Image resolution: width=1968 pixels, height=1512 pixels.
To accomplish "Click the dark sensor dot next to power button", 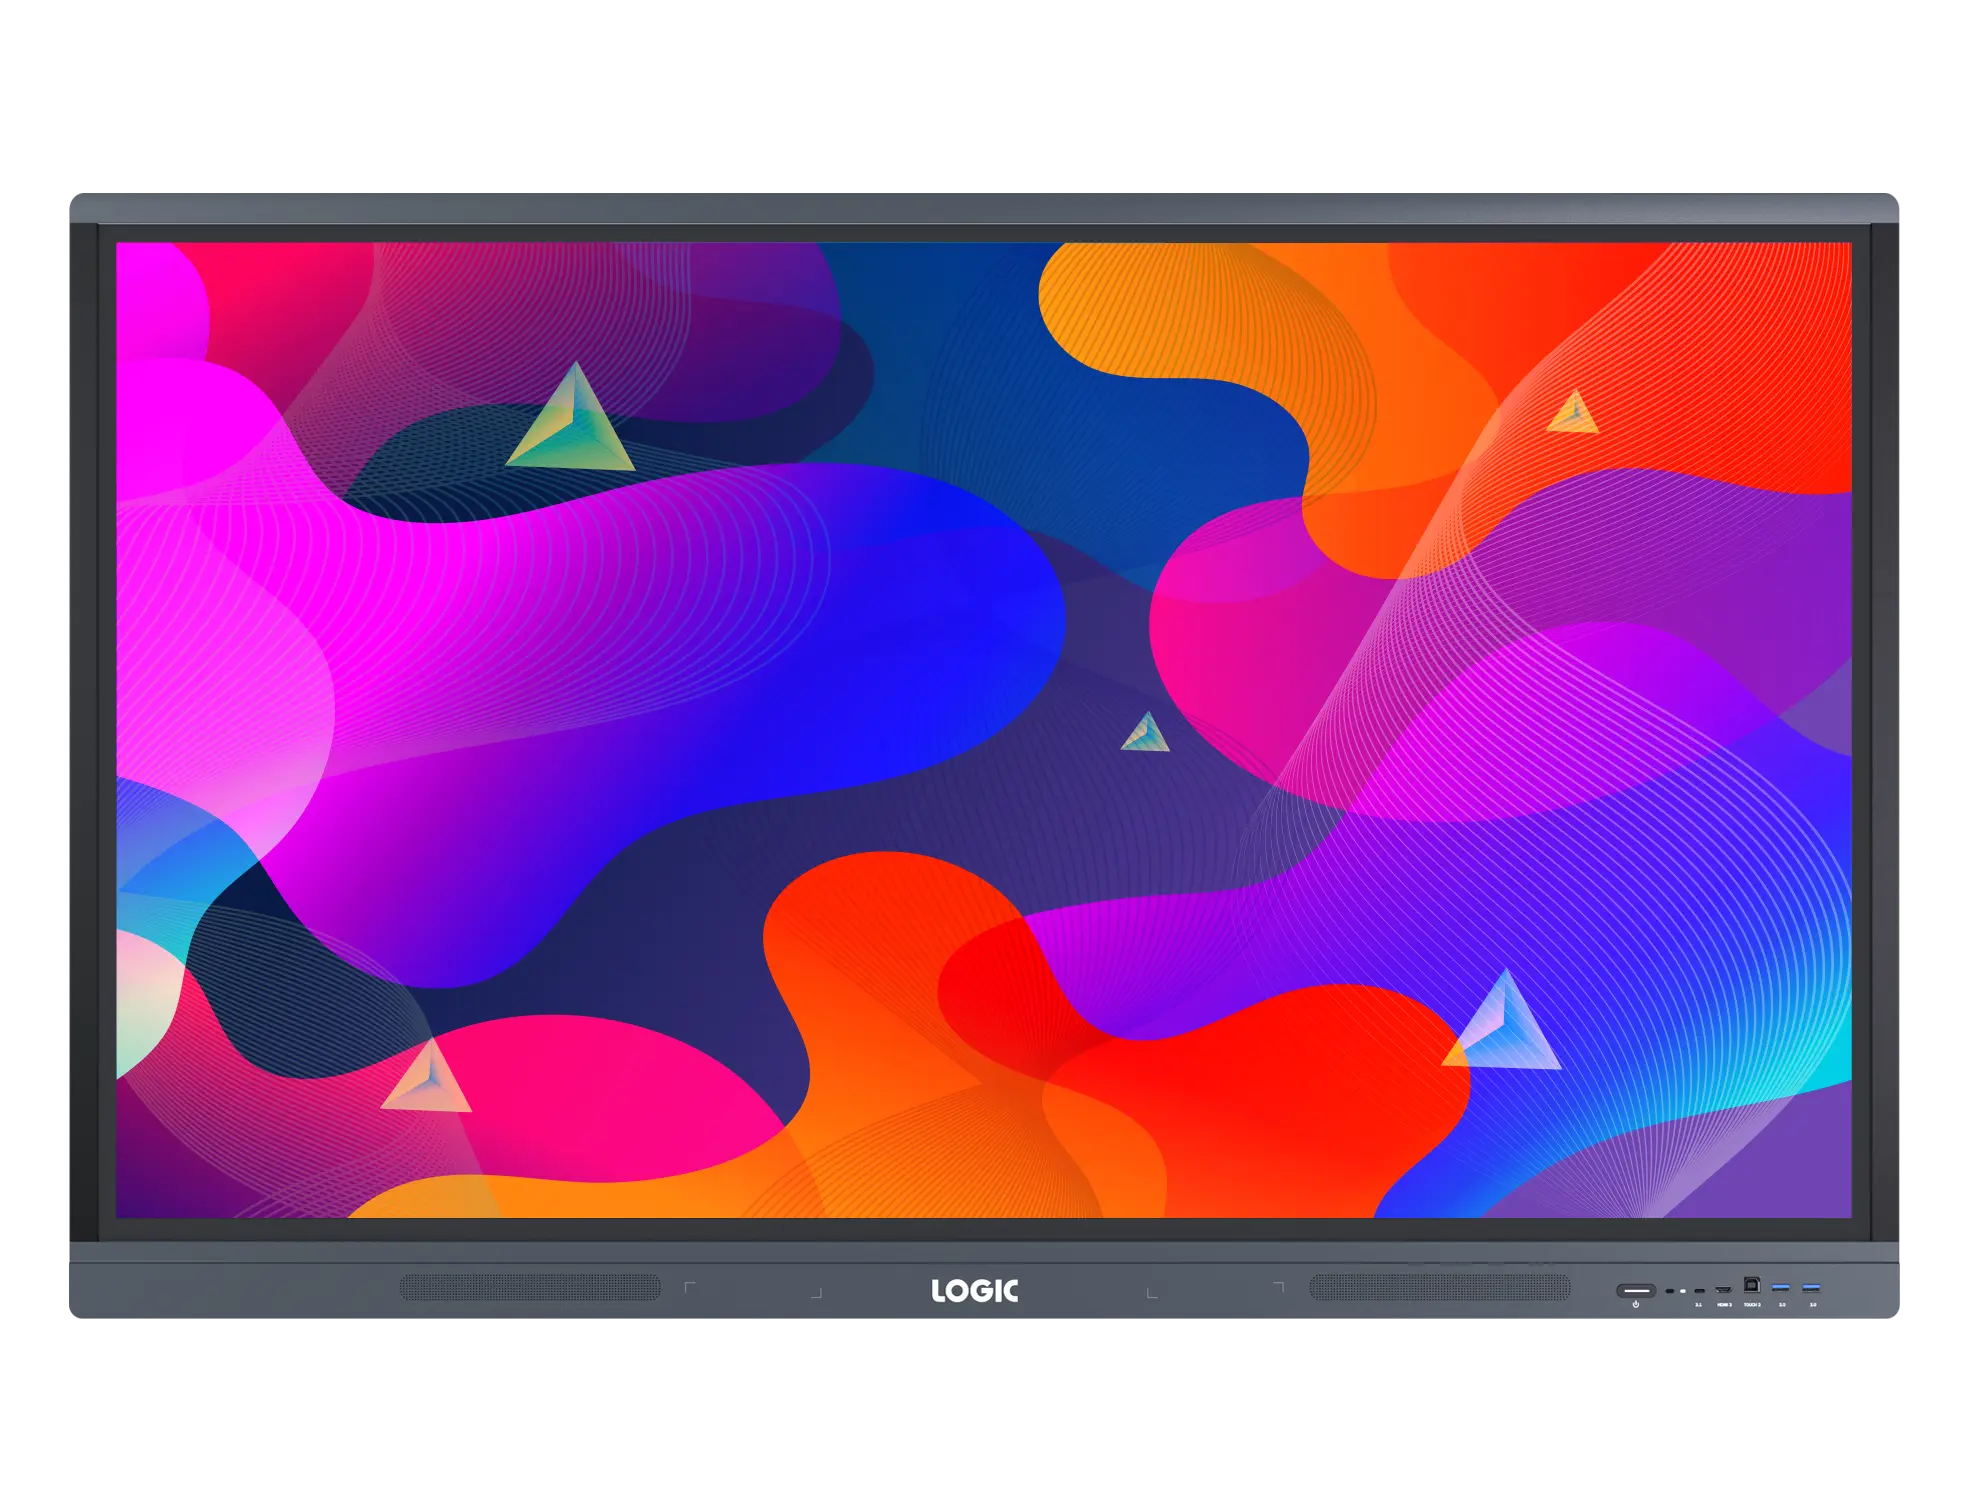I will pyautogui.click(x=1670, y=1291).
